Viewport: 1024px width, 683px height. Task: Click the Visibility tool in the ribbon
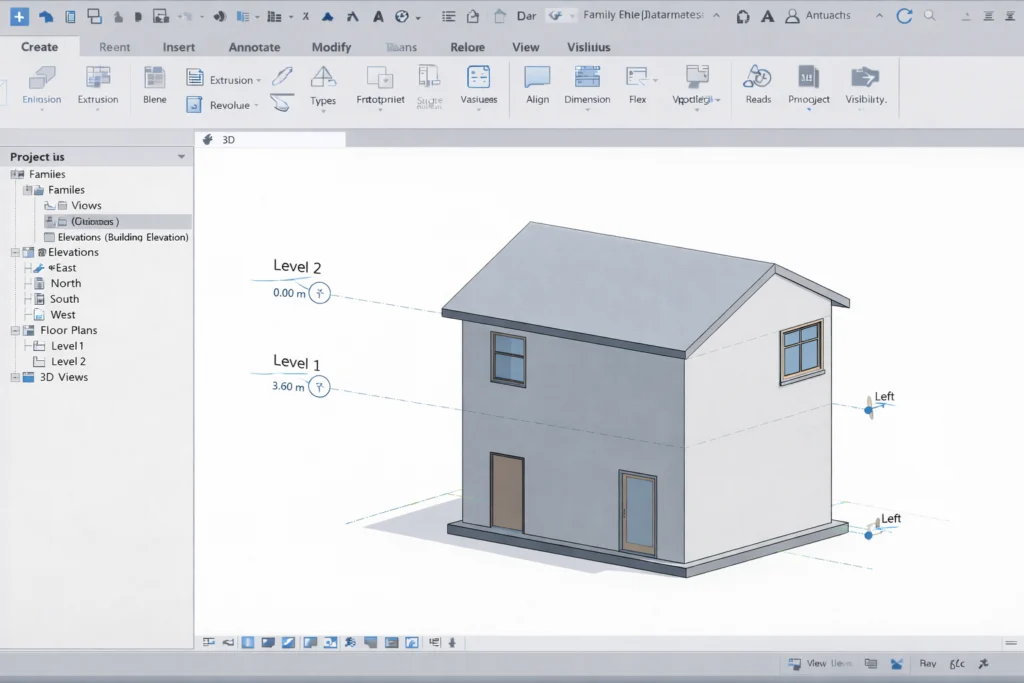(x=864, y=87)
